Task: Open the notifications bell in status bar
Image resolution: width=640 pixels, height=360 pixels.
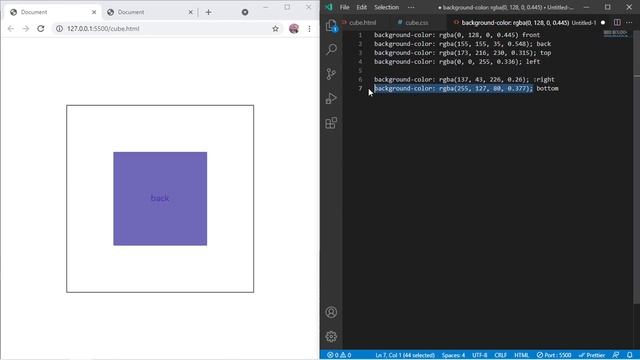Action: pyautogui.click(x=630, y=355)
